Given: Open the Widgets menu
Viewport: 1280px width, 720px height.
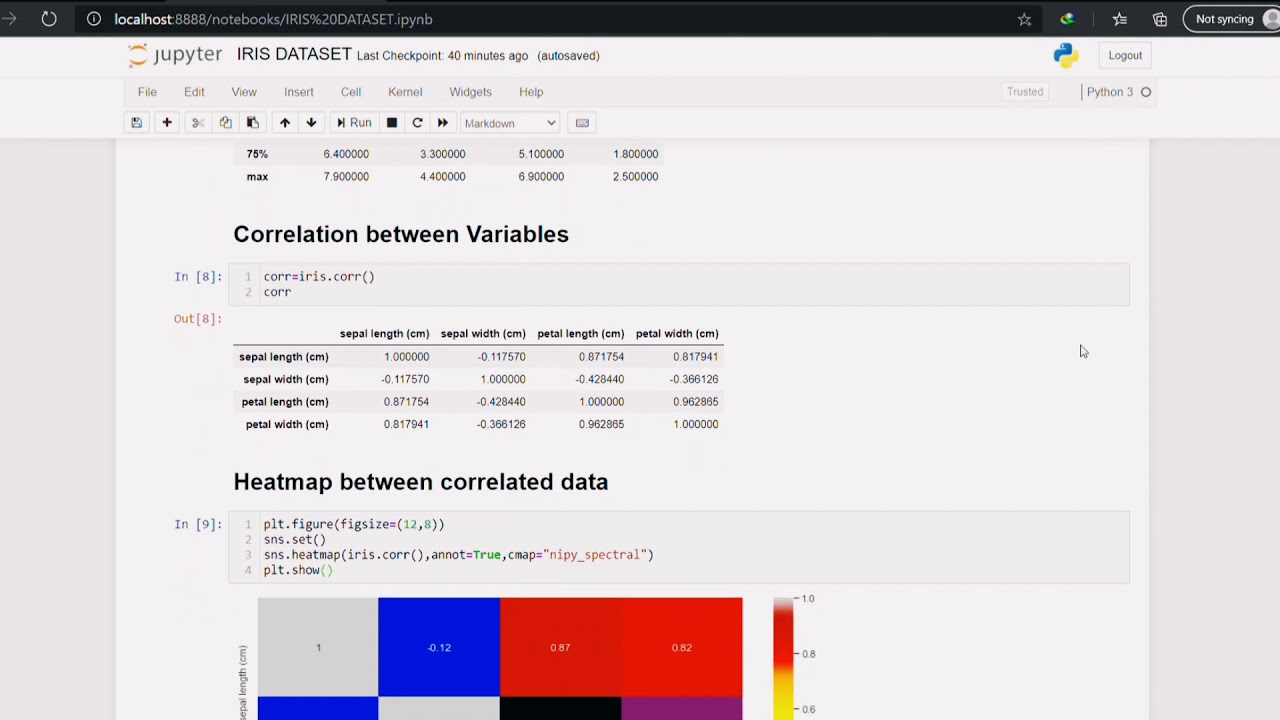Looking at the screenshot, I should pyautogui.click(x=470, y=92).
